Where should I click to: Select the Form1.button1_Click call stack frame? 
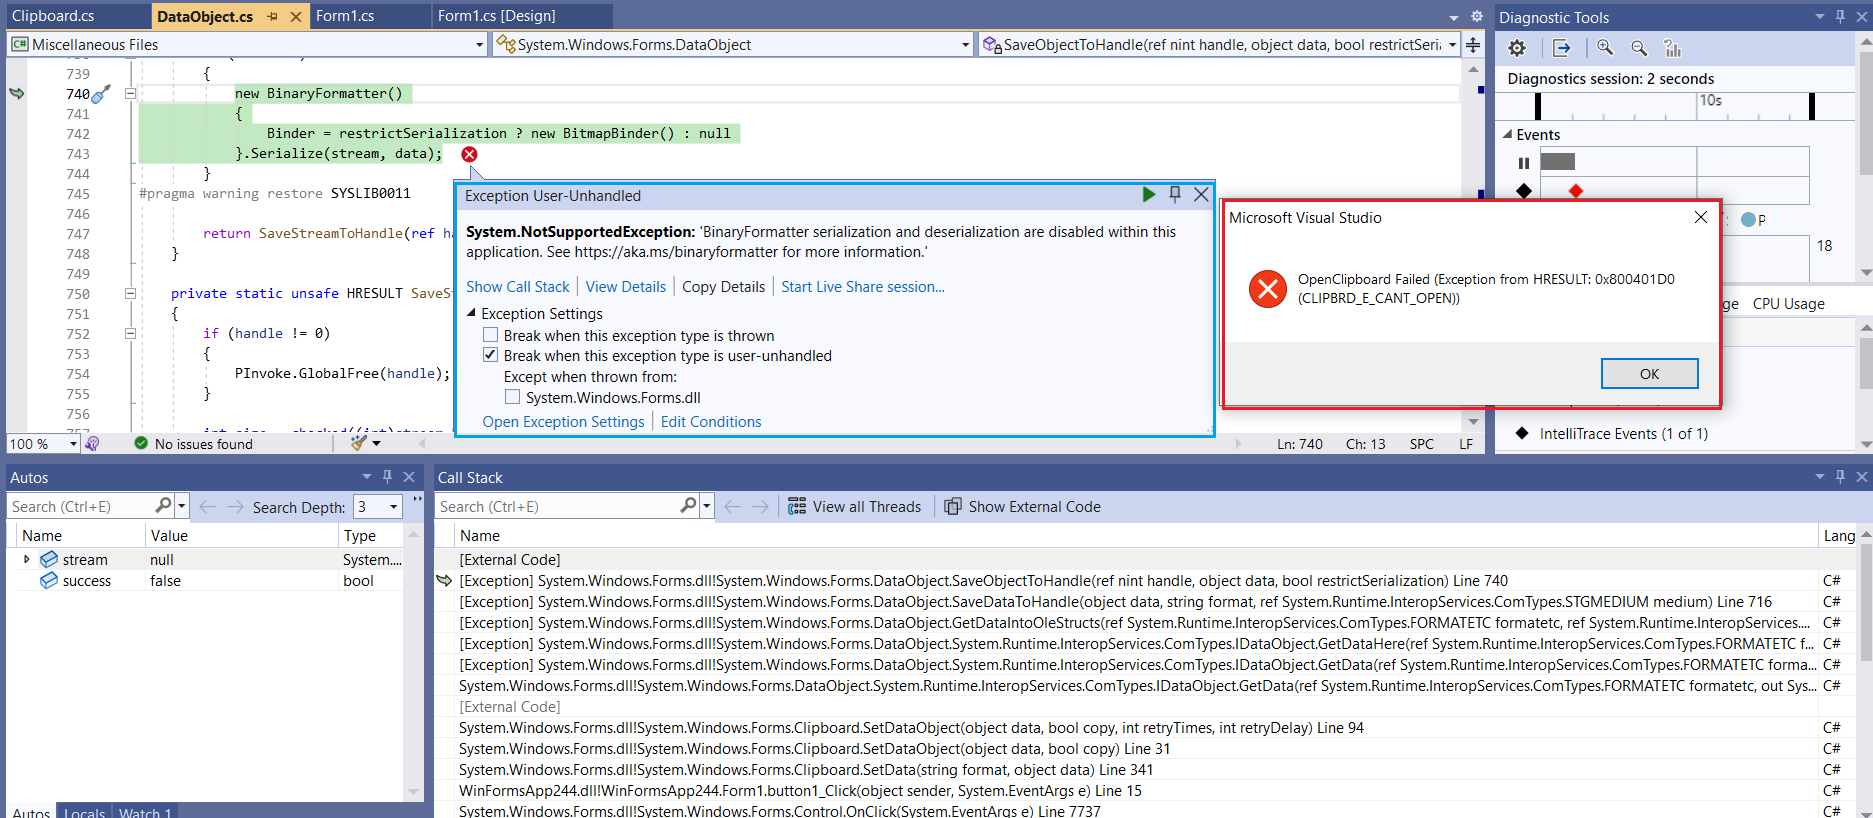coord(800,790)
